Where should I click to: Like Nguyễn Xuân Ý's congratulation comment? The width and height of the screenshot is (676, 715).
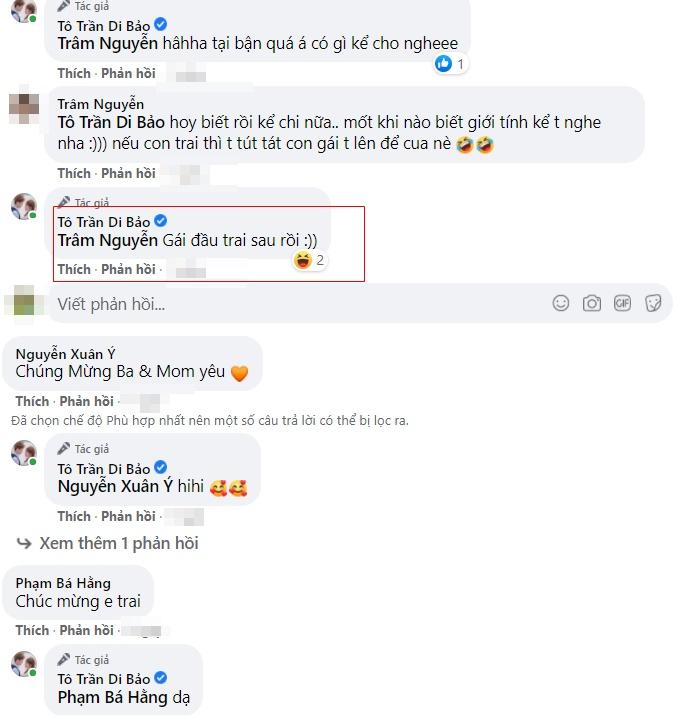click(32, 401)
